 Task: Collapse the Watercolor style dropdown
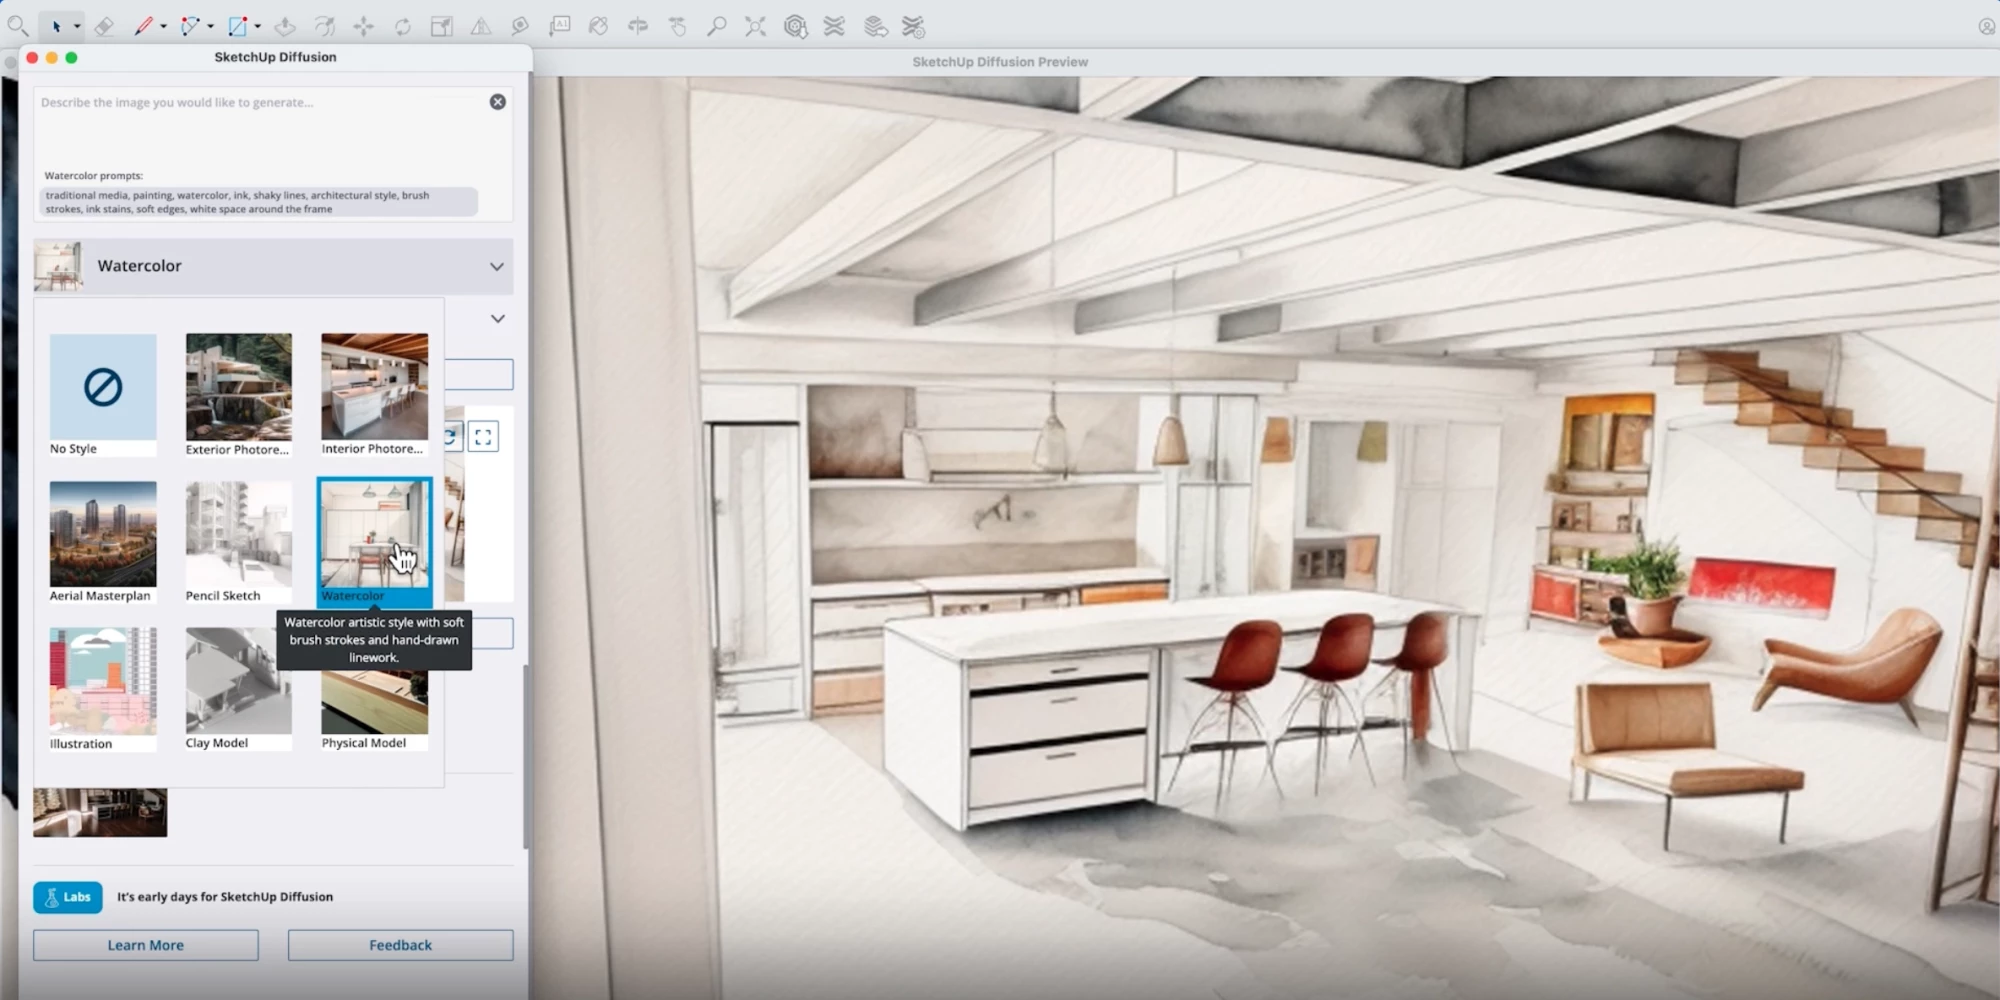click(496, 267)
